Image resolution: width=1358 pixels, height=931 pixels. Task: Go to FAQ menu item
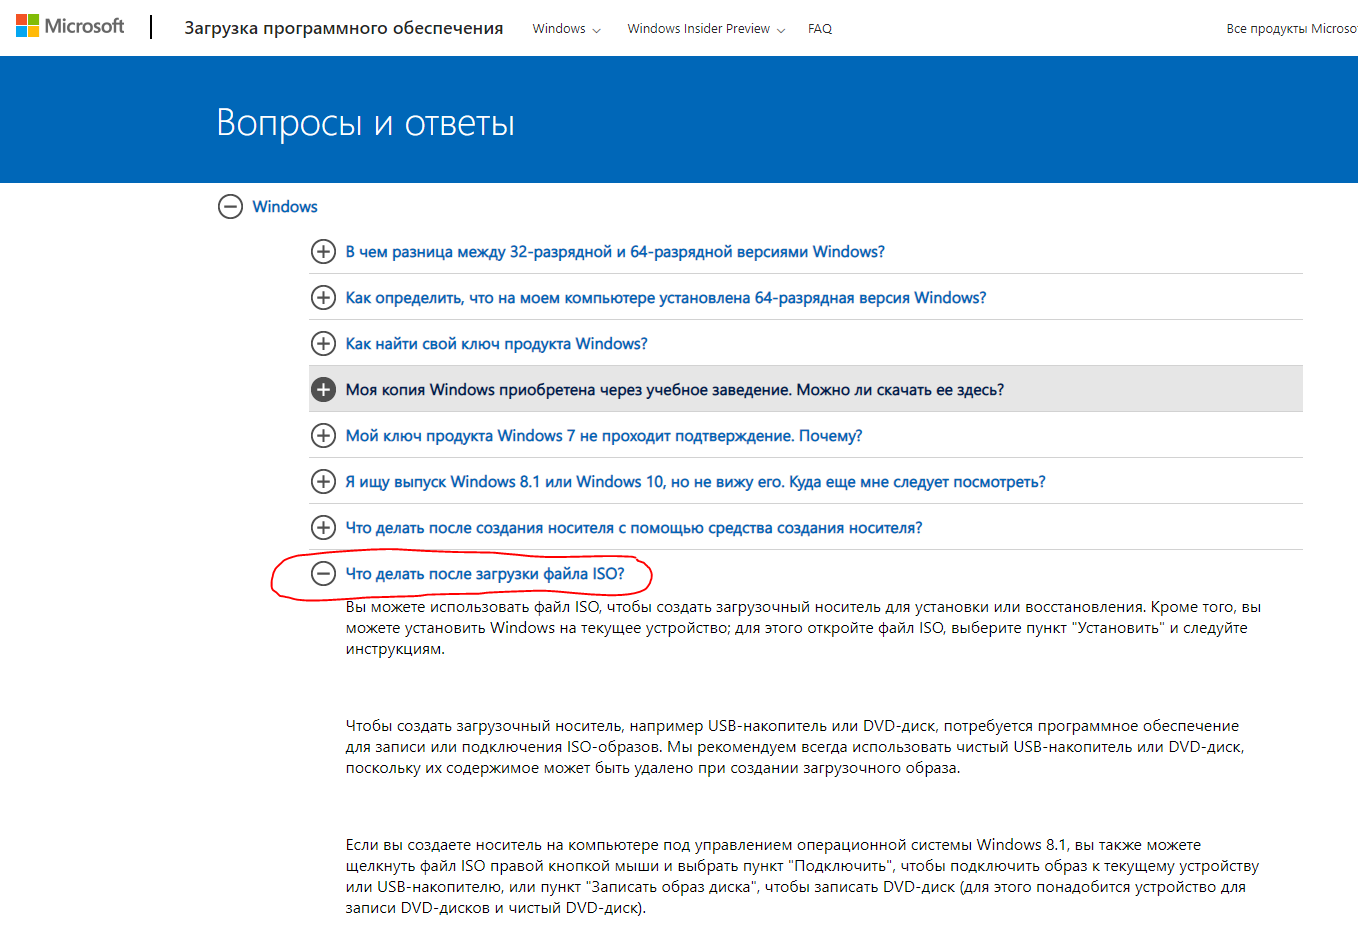(820, 29)
